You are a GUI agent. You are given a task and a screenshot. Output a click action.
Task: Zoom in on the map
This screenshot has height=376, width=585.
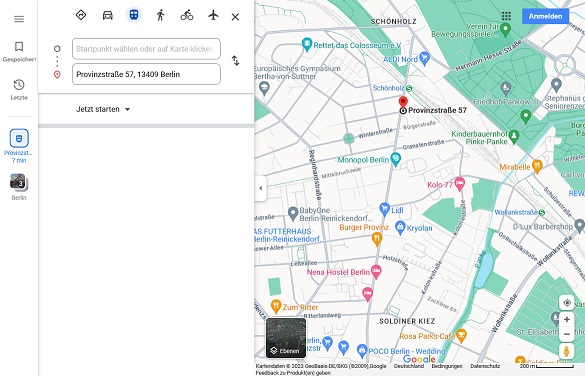(567, 320)
